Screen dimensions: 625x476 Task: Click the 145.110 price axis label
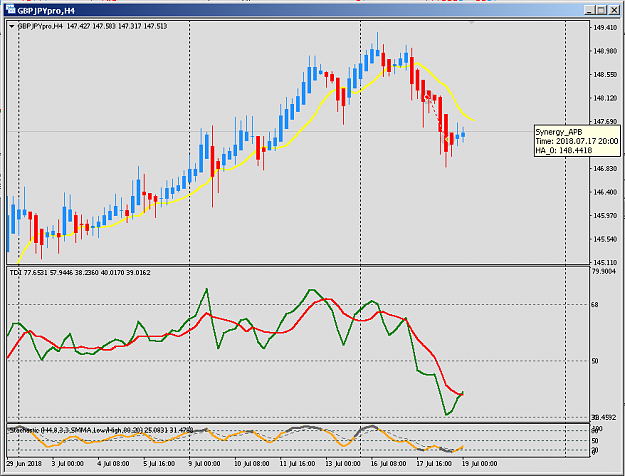click(x=605, y=263)
